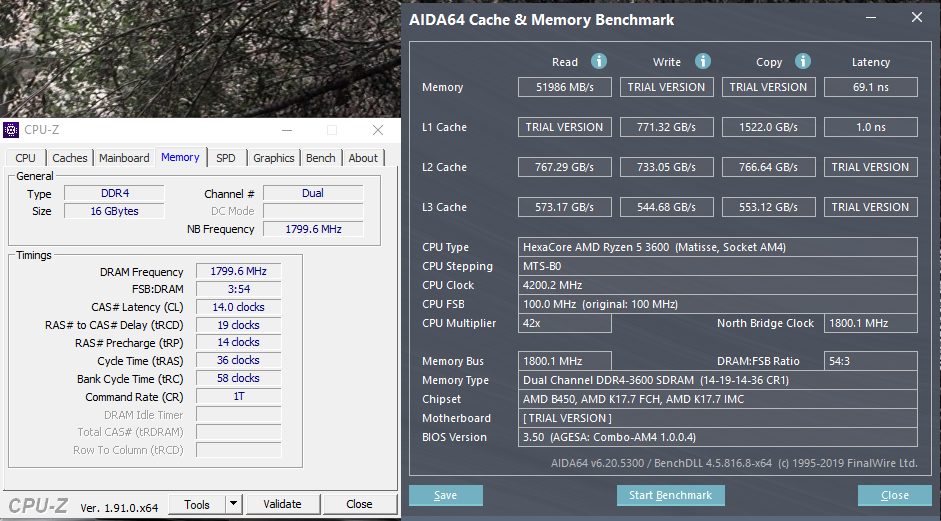Click the CPU Type HexaCore AMD Ryzen field
The image size is (941, 521).
point(718,247)
